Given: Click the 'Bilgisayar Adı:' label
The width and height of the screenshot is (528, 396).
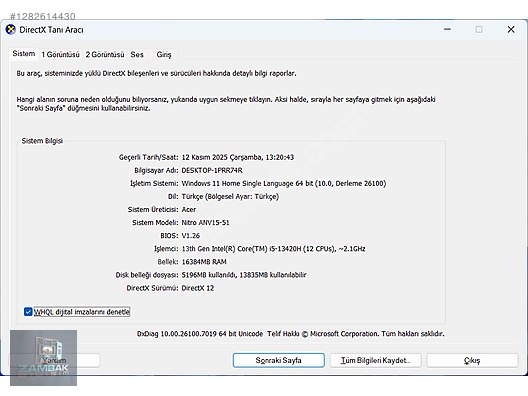Looking at the screenshot, I should point(156,170).
